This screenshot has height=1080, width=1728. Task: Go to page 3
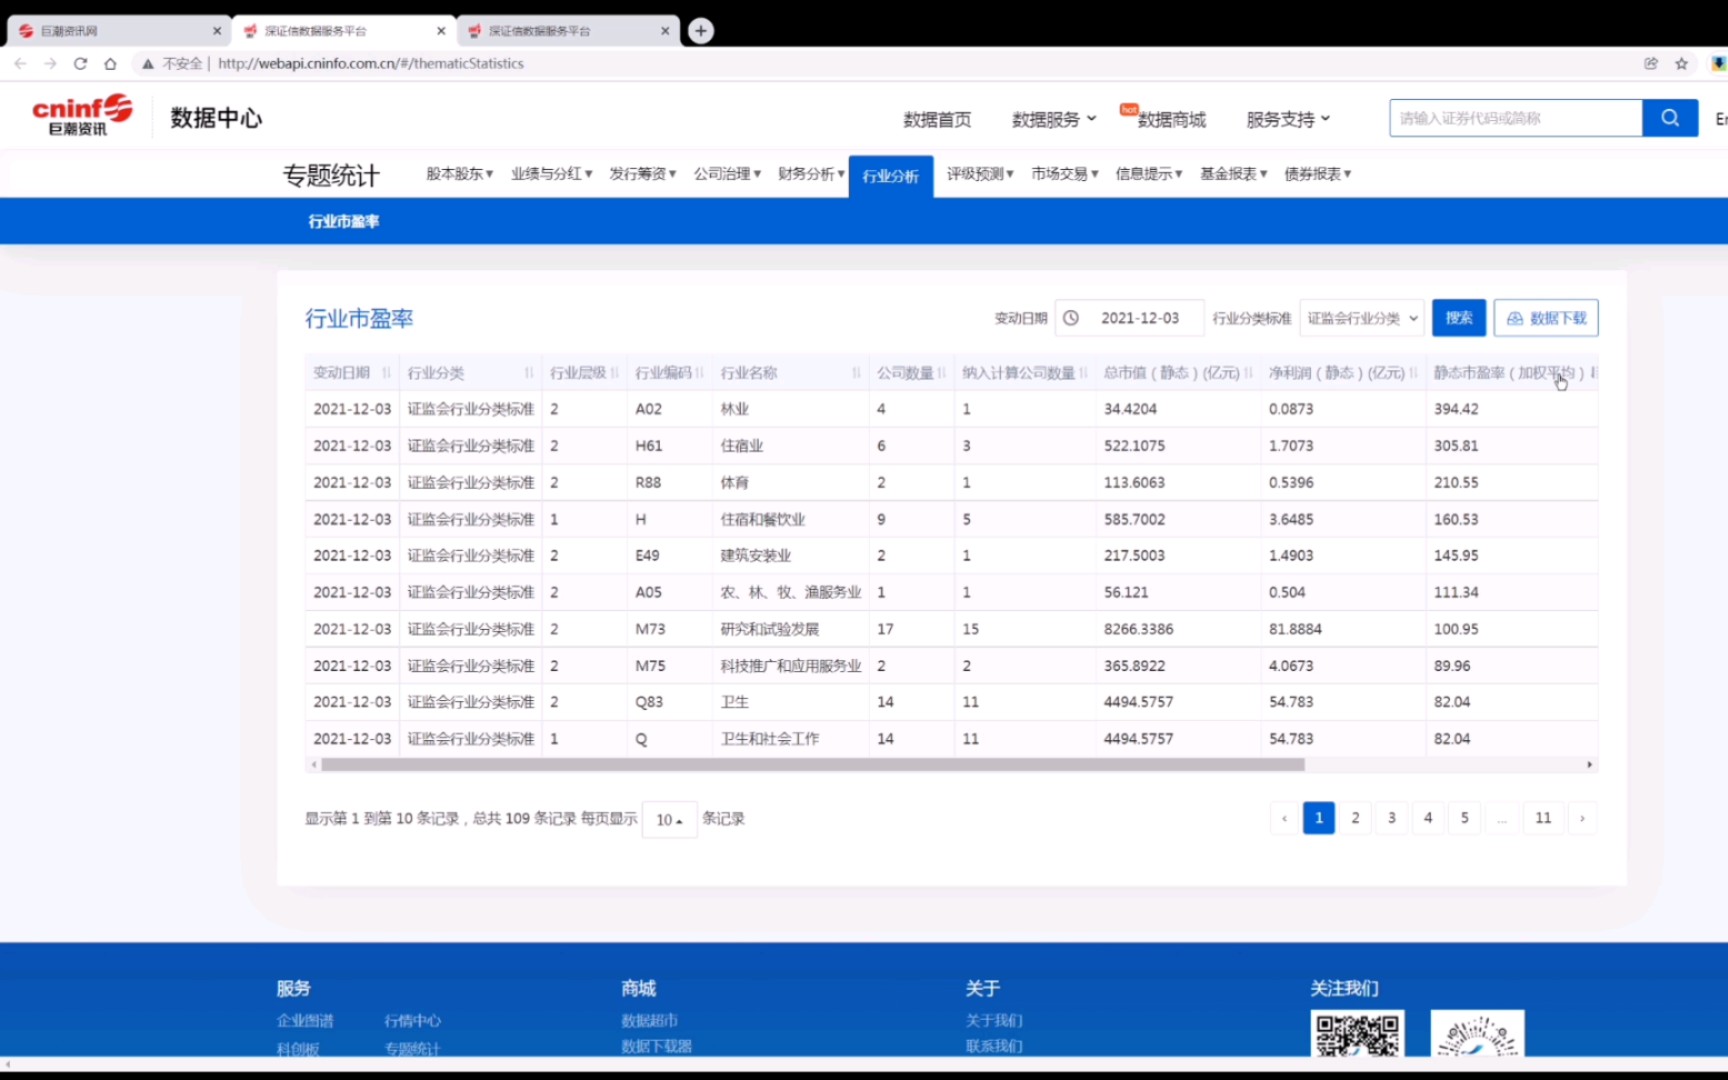coord(1391,818)
